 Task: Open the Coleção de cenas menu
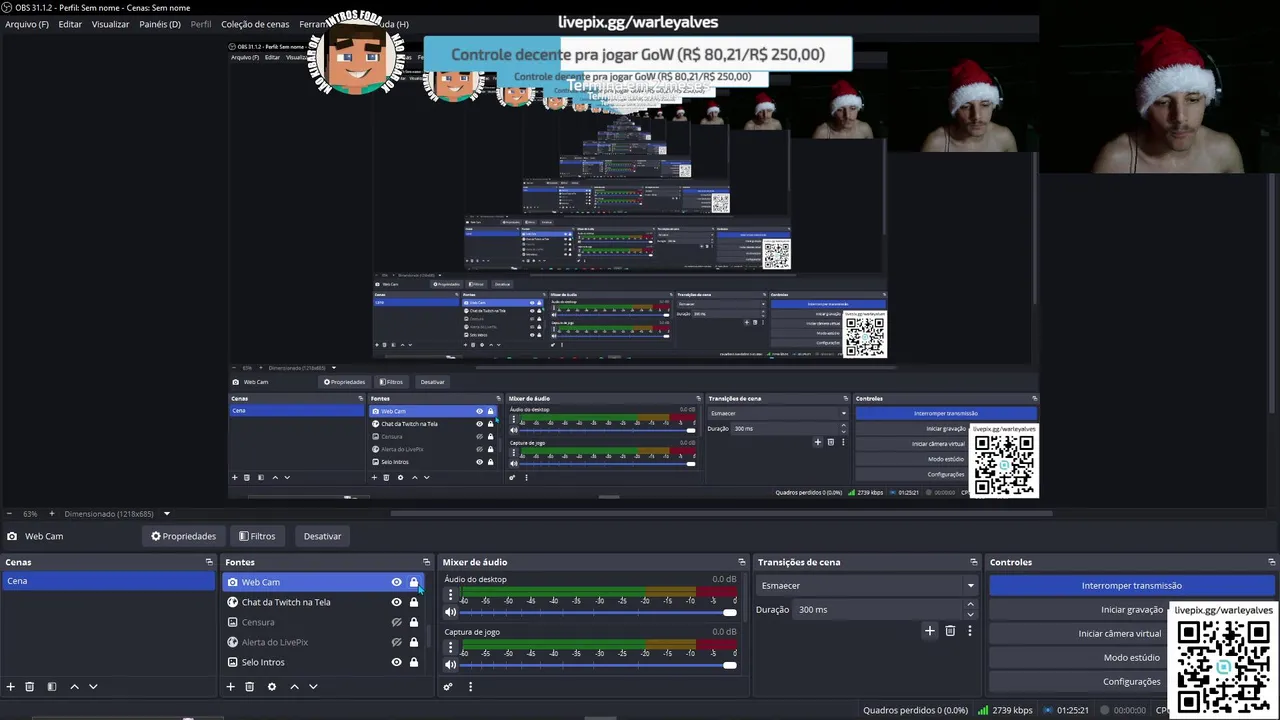coord(255,24)
